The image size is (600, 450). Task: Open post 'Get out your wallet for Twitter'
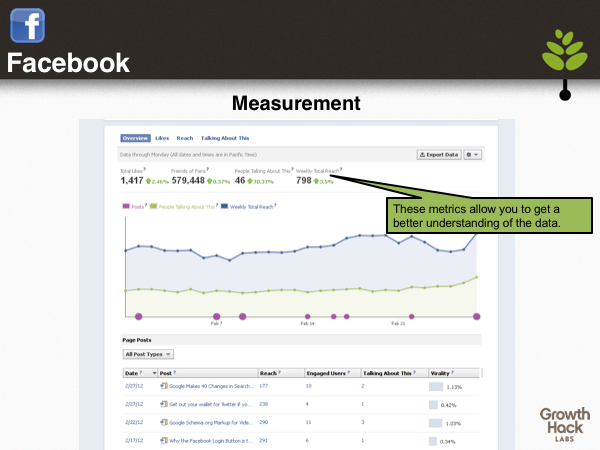click(x=210, y=404)
